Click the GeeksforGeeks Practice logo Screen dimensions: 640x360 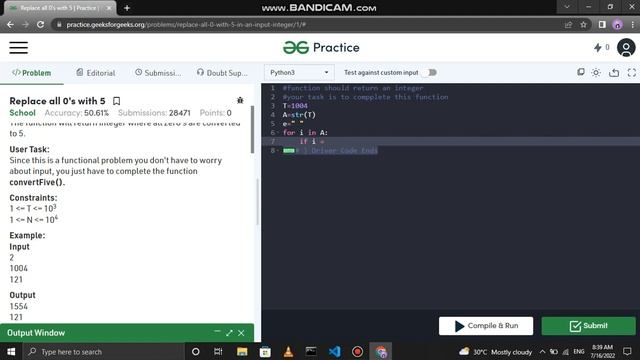tap(321, 48)
